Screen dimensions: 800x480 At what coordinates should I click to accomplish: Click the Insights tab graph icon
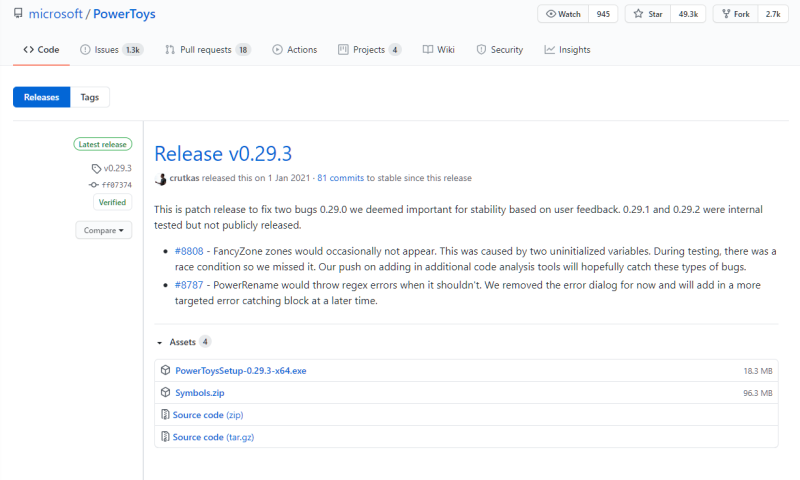549,49
